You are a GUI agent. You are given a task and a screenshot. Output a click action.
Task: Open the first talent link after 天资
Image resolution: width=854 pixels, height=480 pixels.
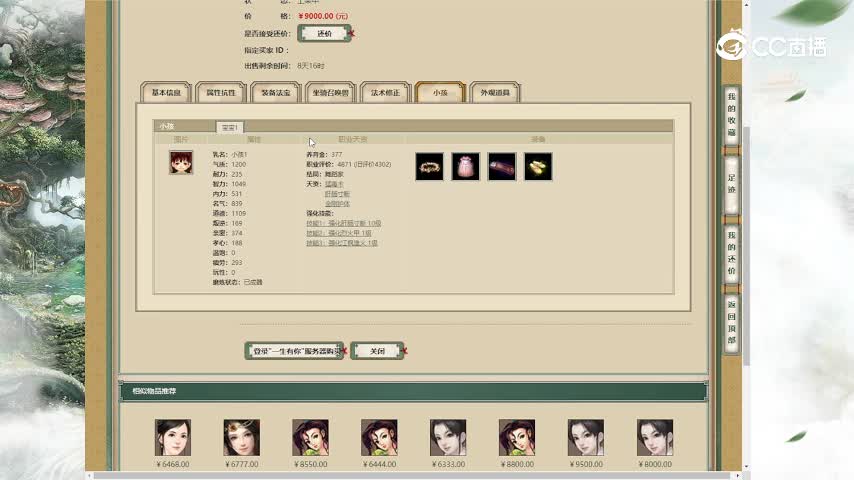point(334,184)
